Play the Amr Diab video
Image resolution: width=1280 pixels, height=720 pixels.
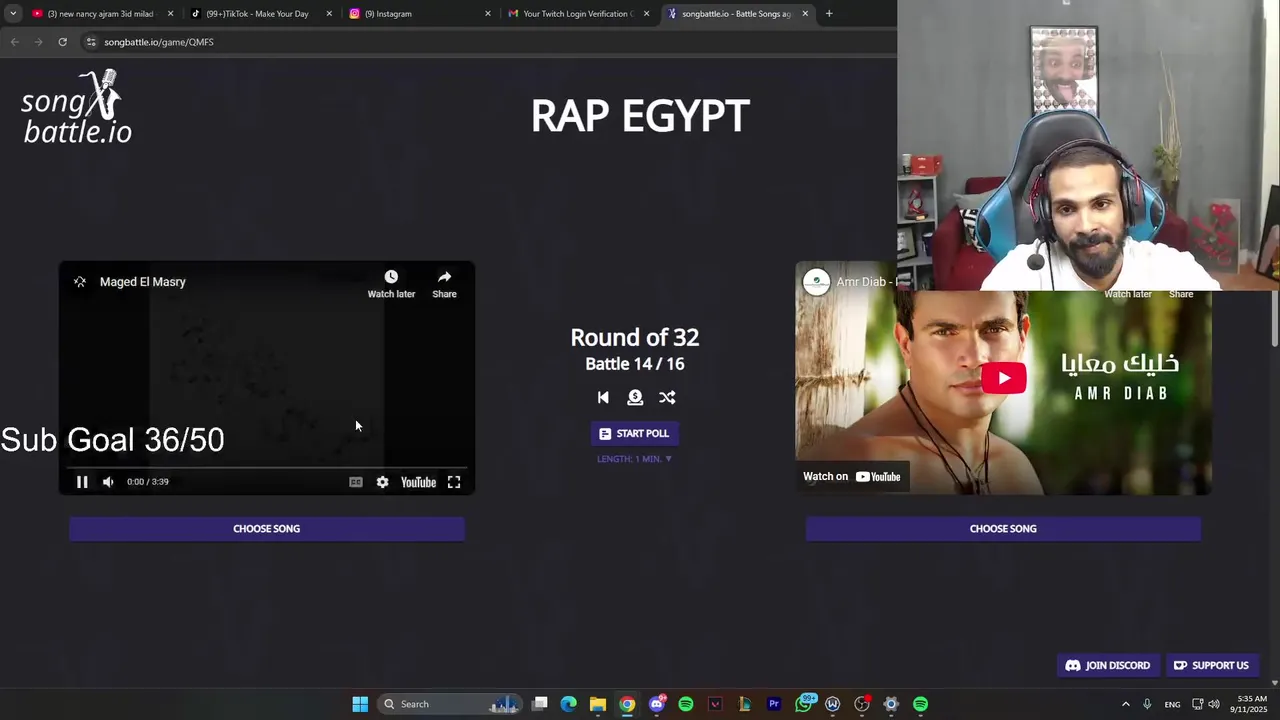[x=1003, y=378]
